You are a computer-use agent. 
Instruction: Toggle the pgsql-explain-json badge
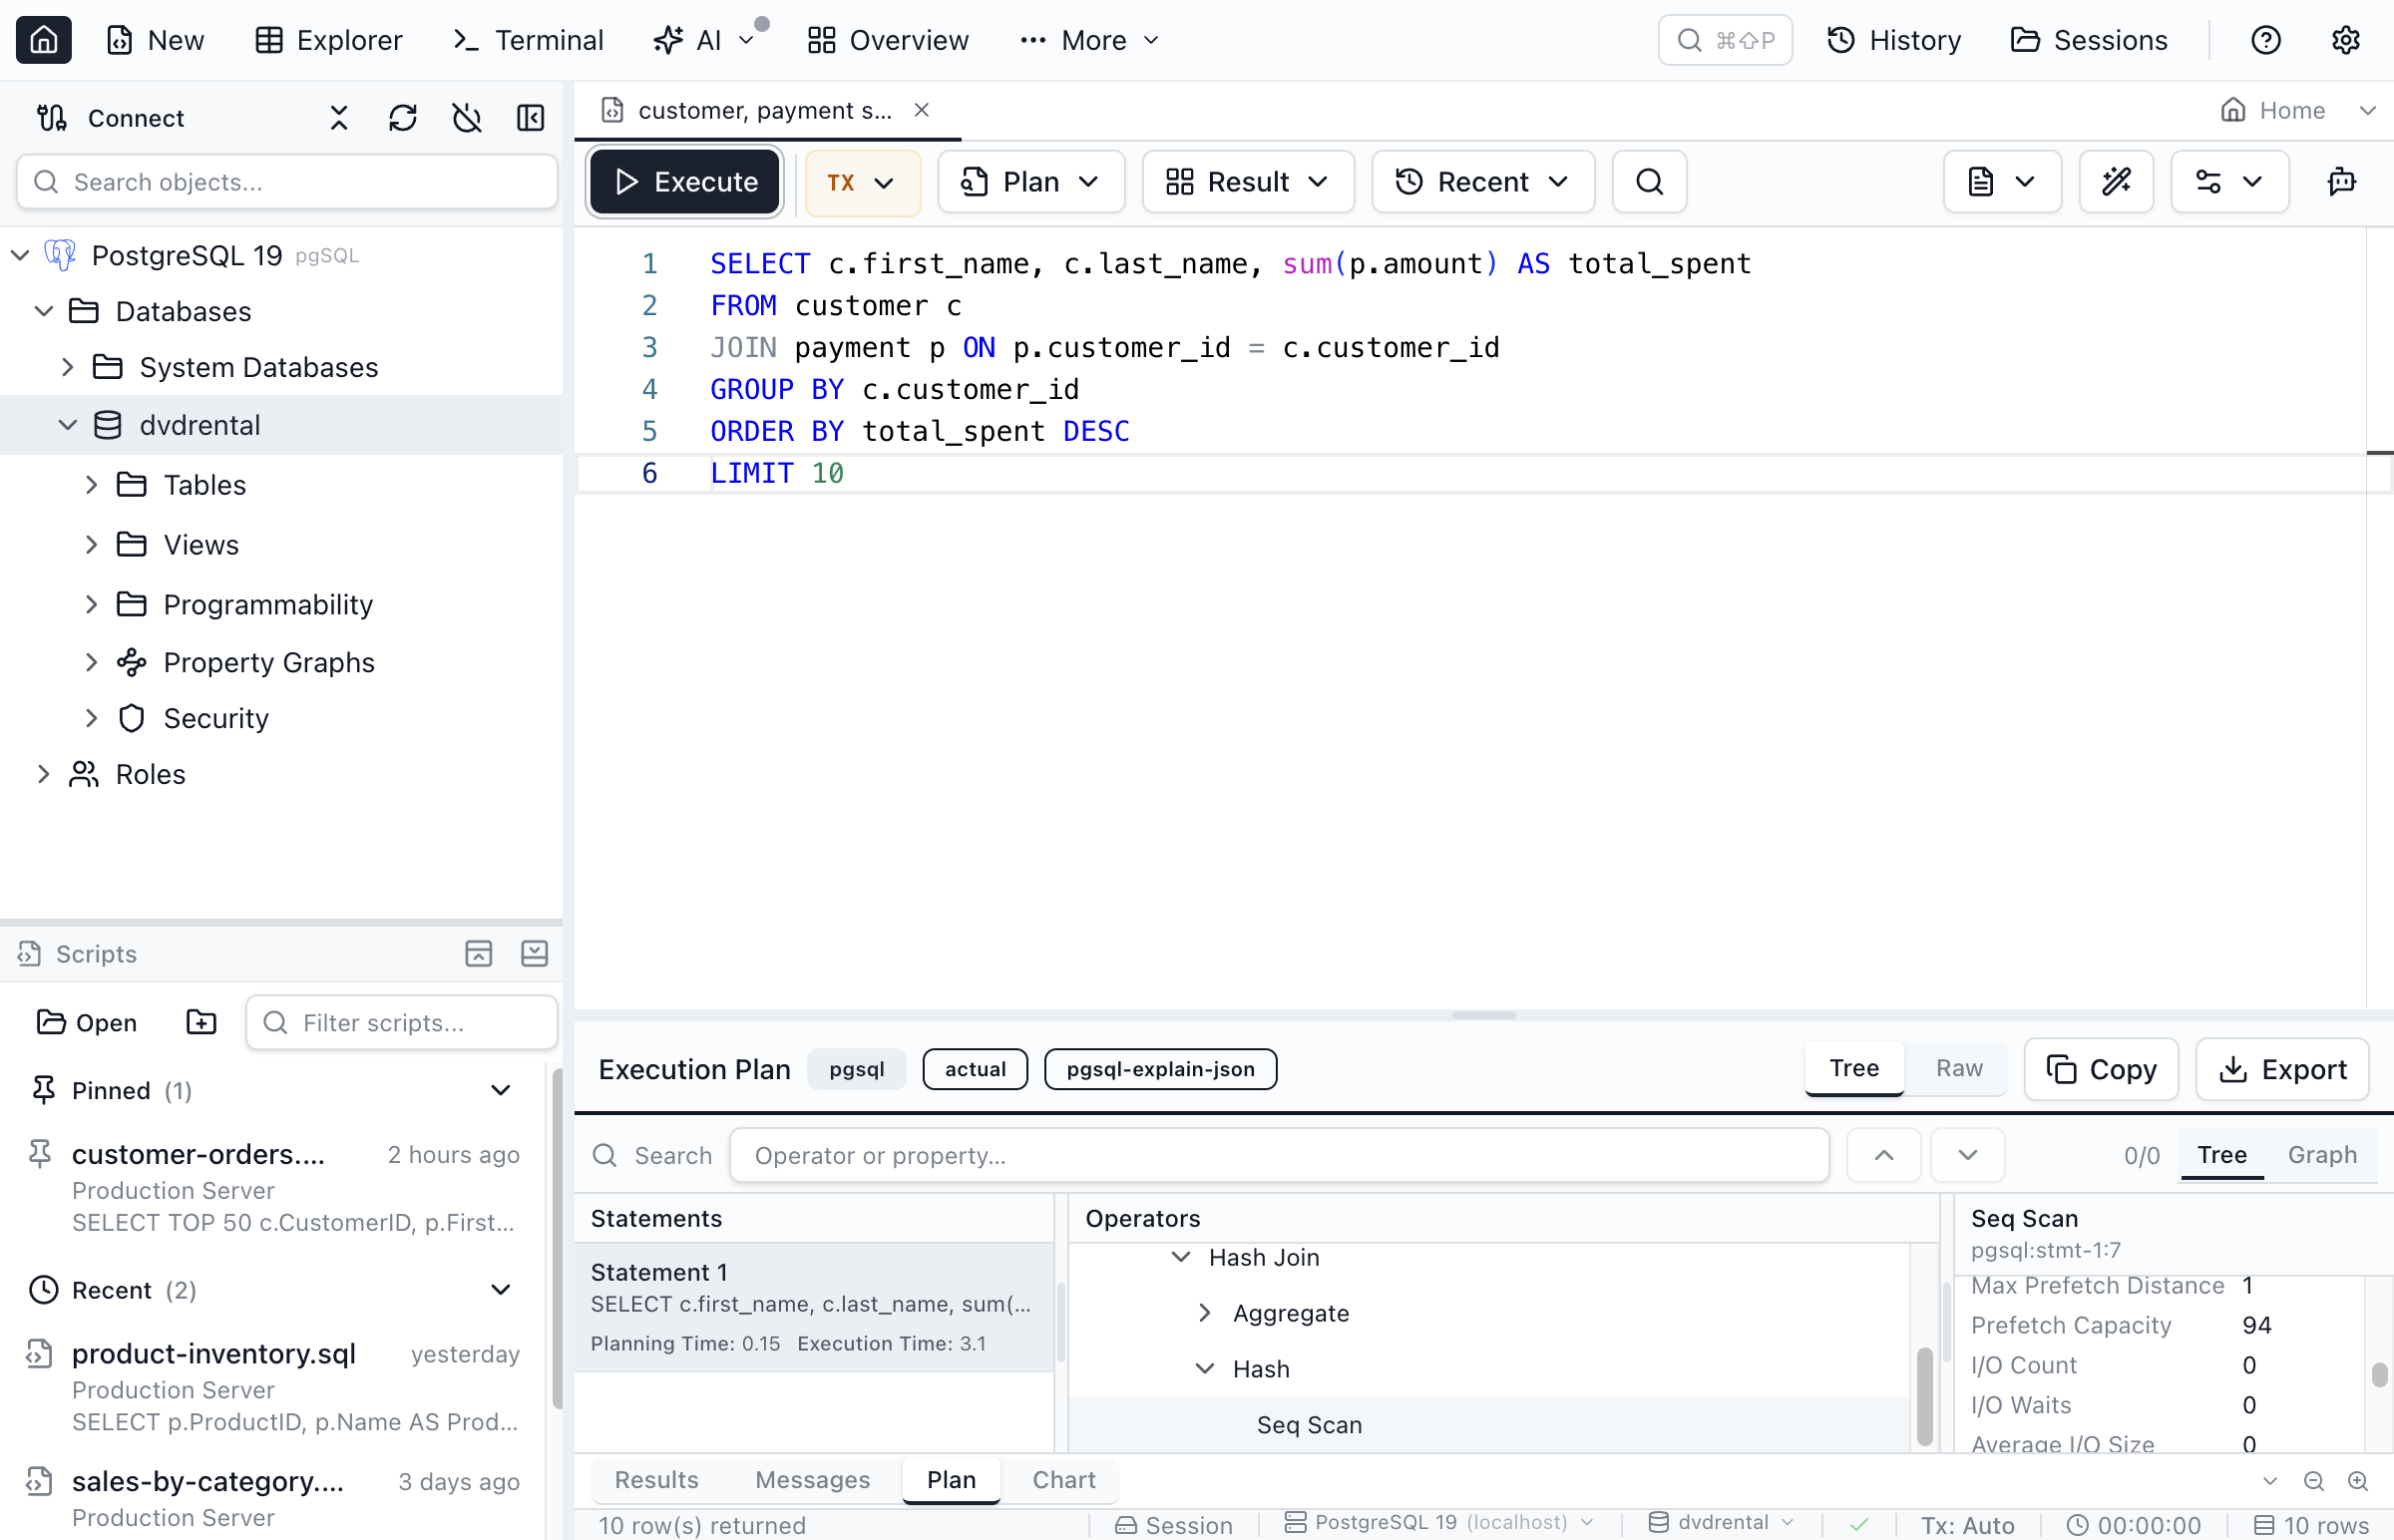pyautogui.click(x=1160, y=1069)
